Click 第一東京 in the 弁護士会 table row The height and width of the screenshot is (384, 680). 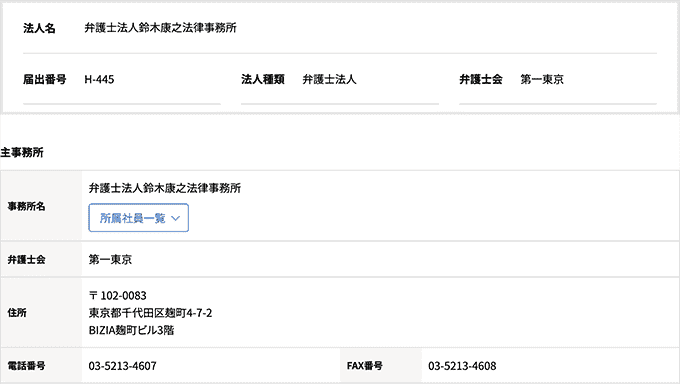[110, 259]
